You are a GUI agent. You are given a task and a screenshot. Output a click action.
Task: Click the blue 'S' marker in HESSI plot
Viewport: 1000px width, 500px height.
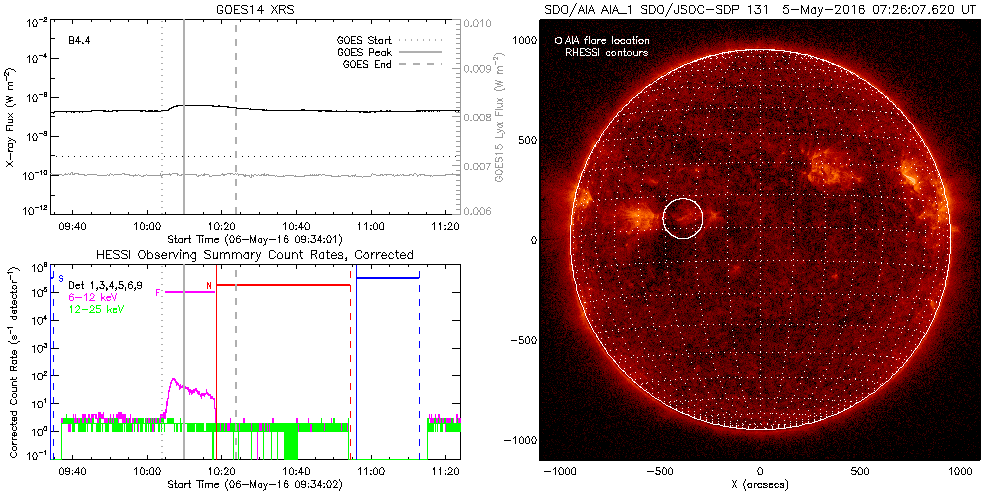coord(61,278)
